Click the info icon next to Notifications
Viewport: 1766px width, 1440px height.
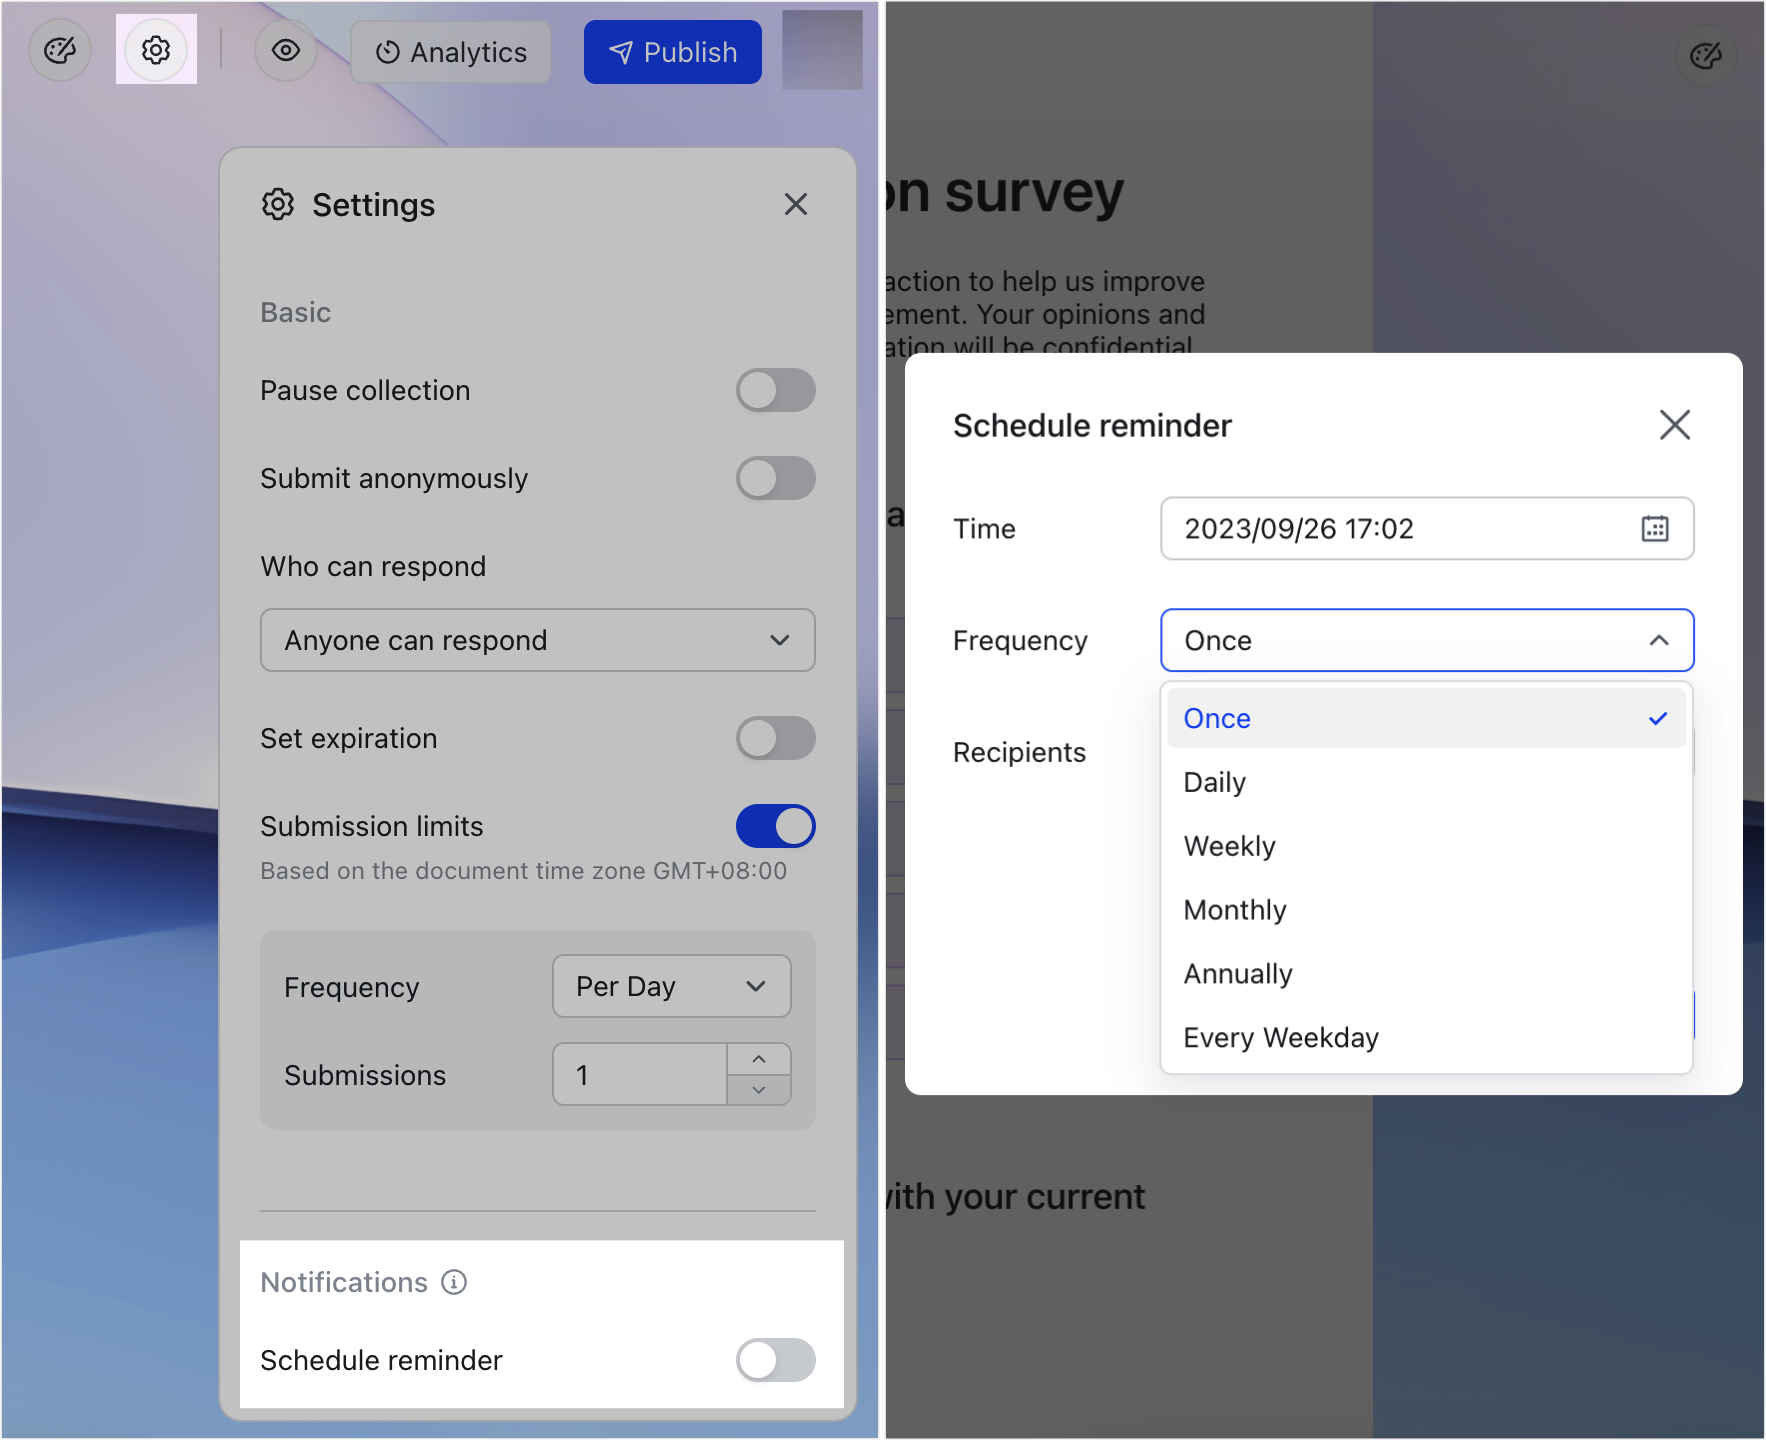coord(454,1282)
